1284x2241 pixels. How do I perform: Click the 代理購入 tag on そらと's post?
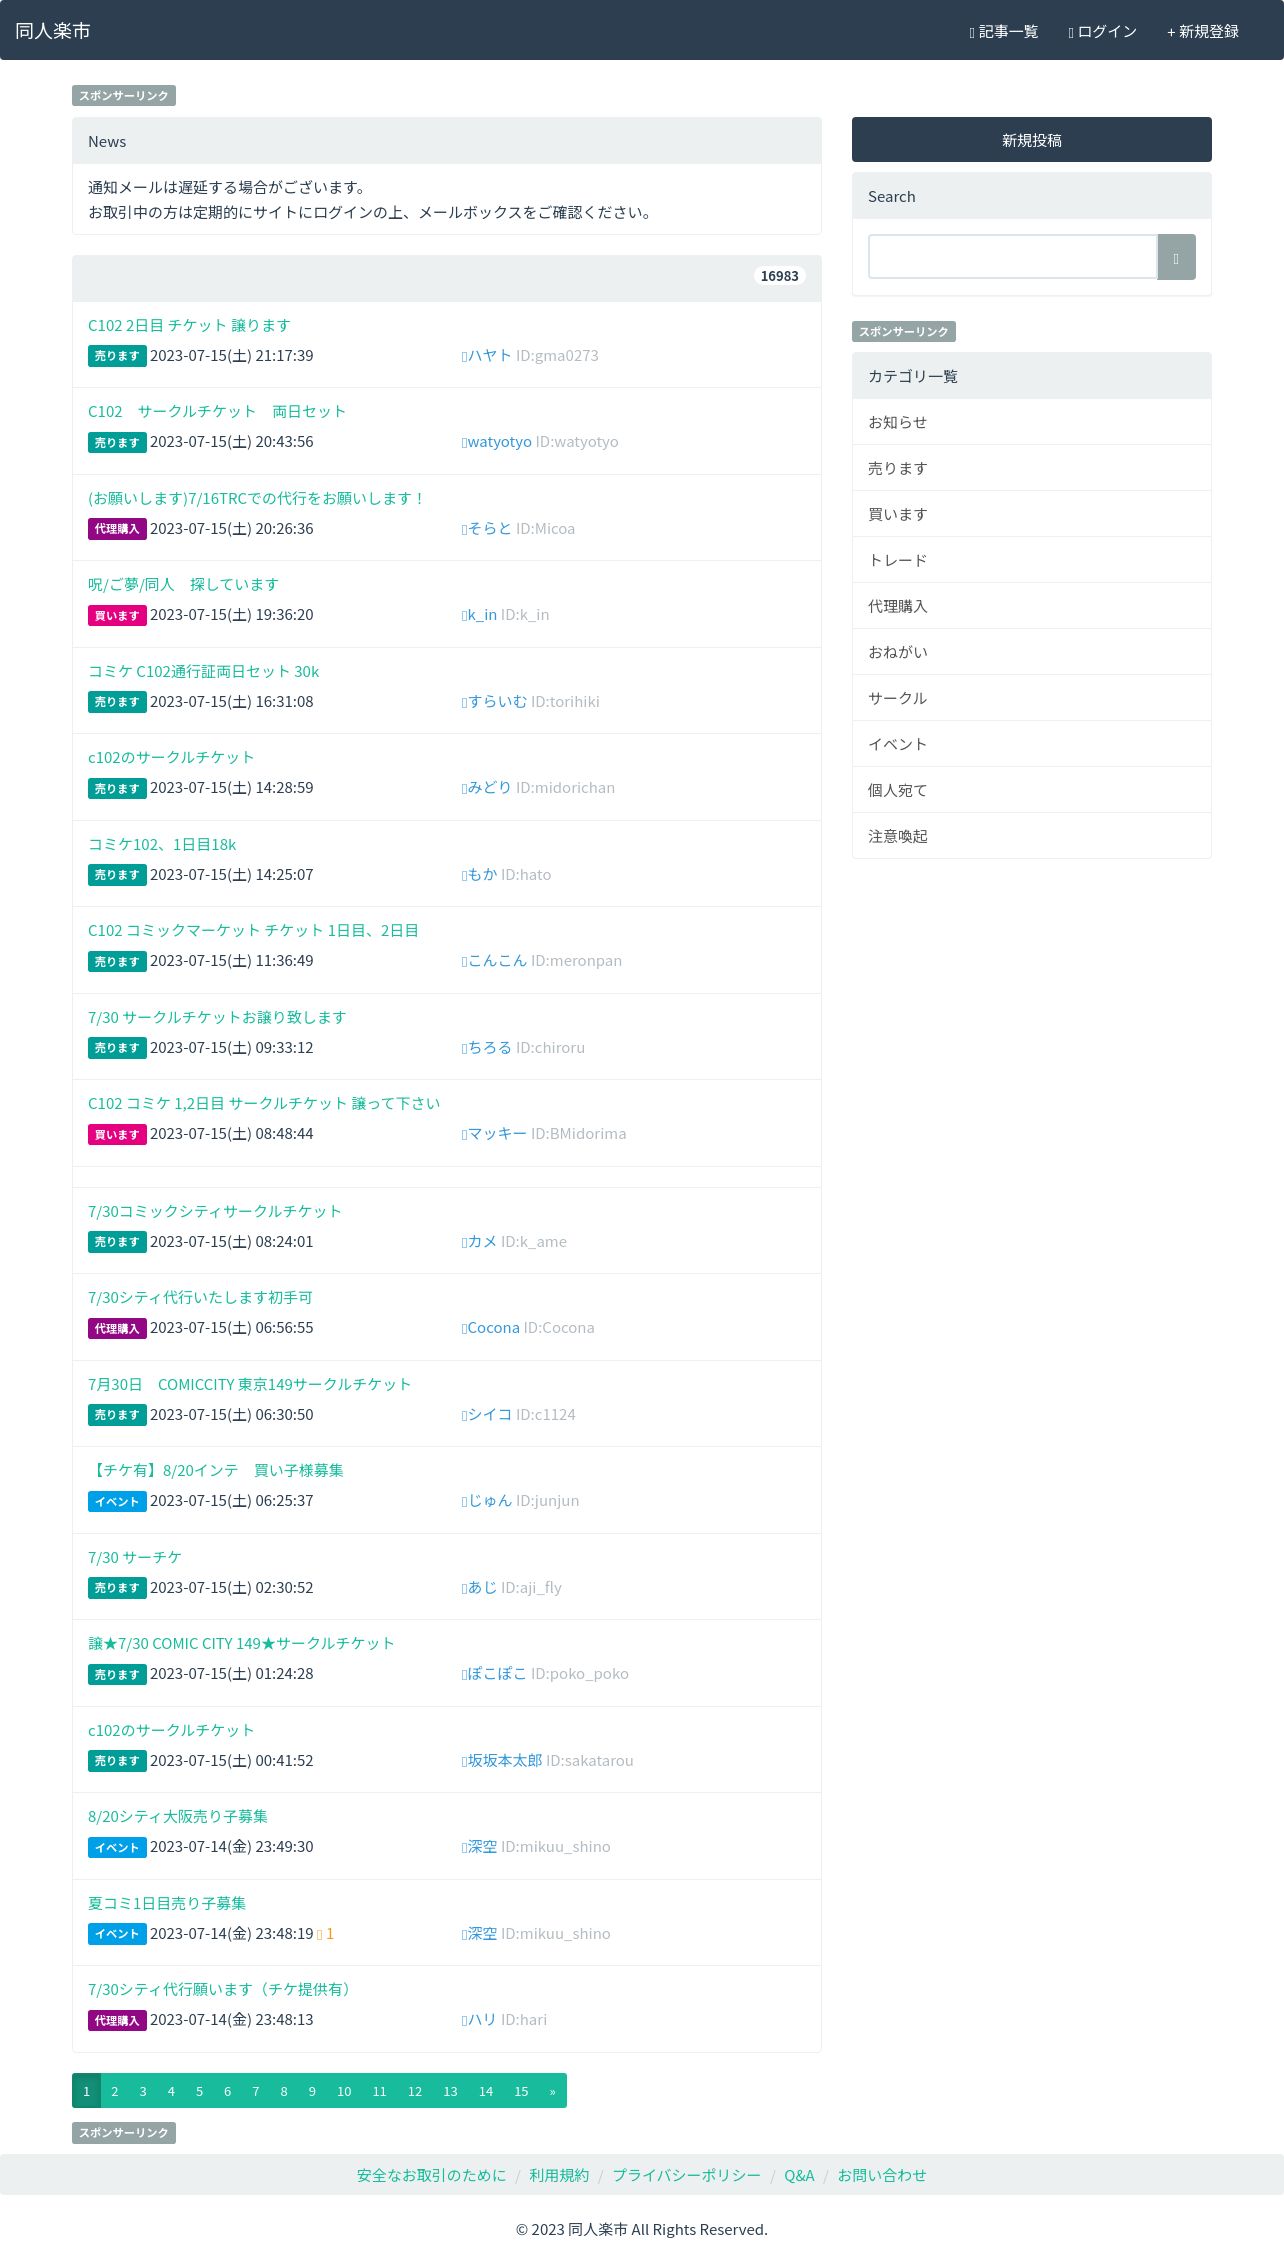pyautogui.click(x=117, y=529)
